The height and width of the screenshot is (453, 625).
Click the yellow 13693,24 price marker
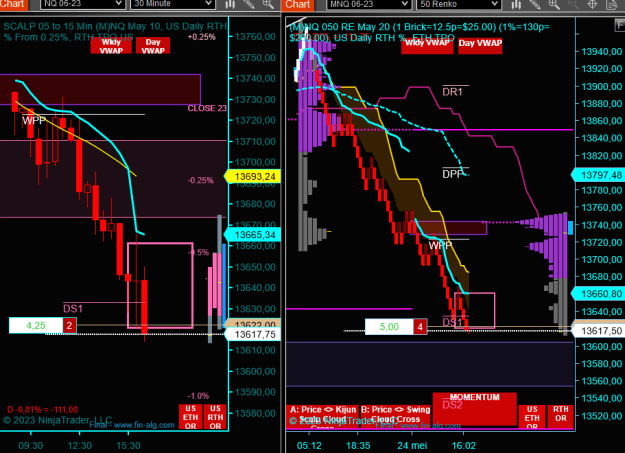point(253,176)
